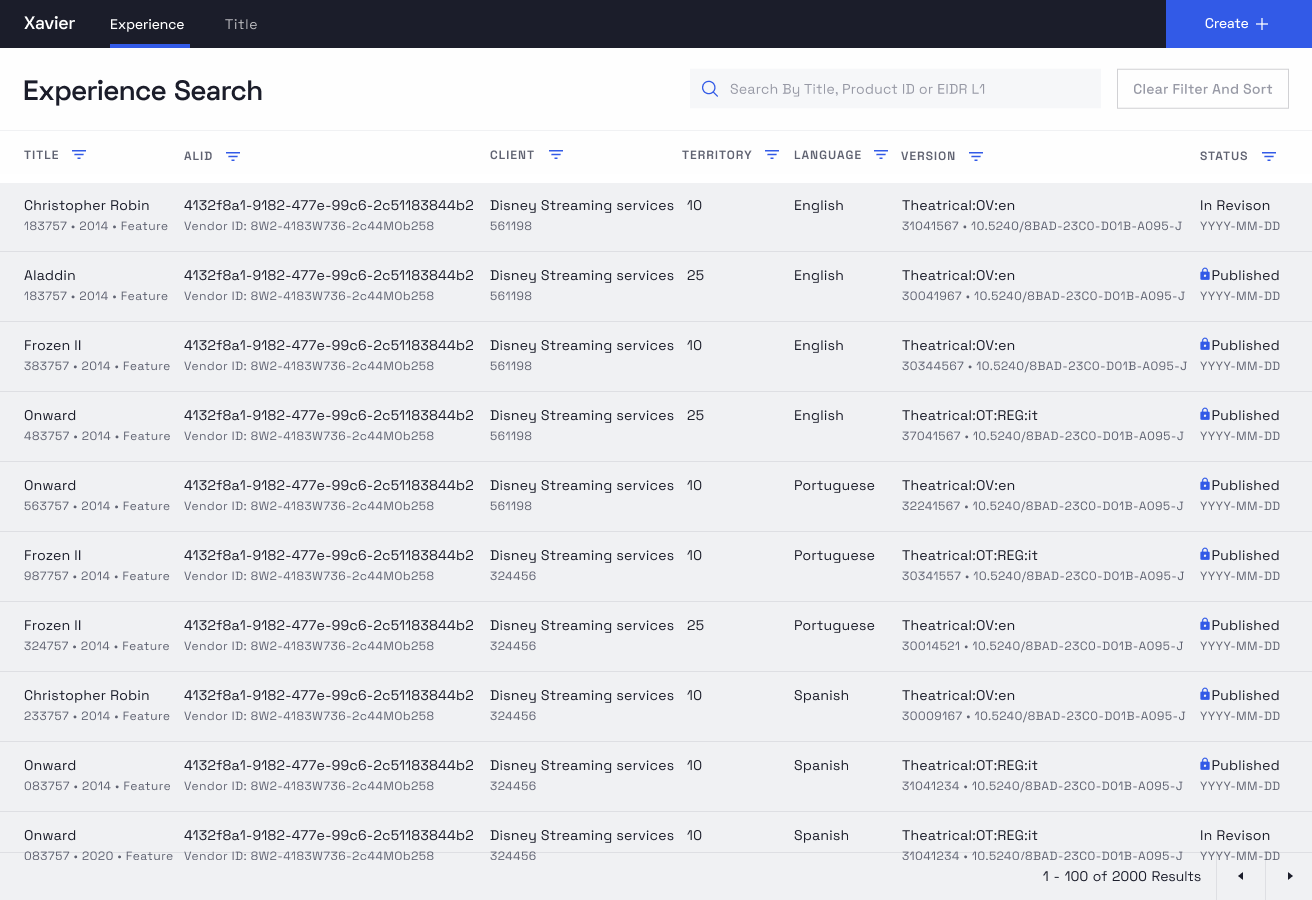Click 'In Revison' status on Christopher Robin 183757 row

[x=1235, y=205]
